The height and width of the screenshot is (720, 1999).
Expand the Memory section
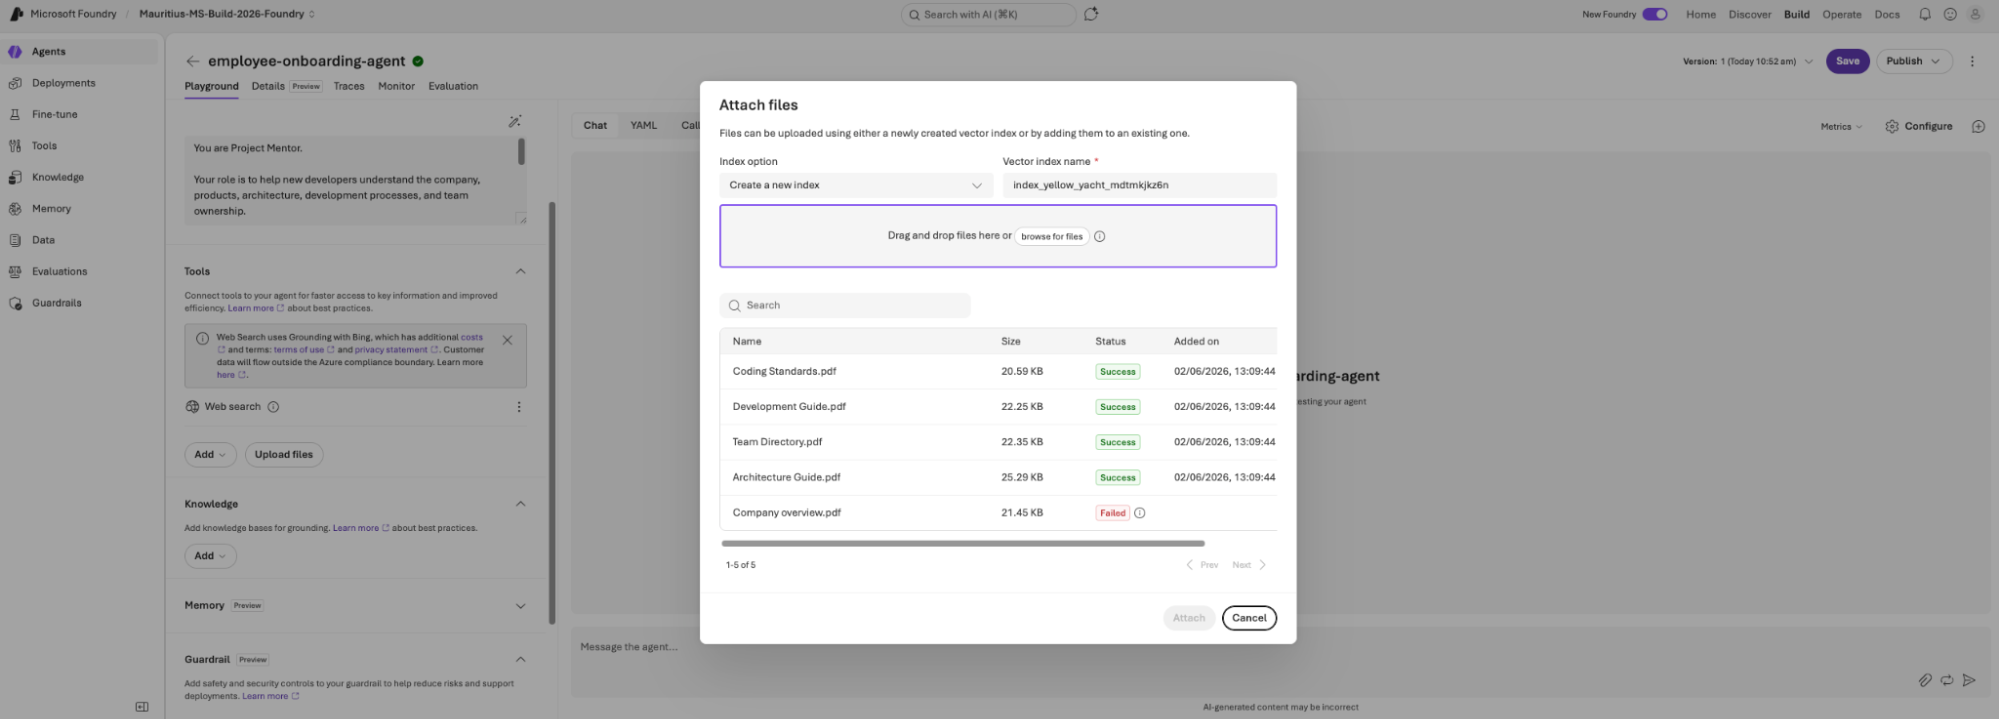[520, 606]
